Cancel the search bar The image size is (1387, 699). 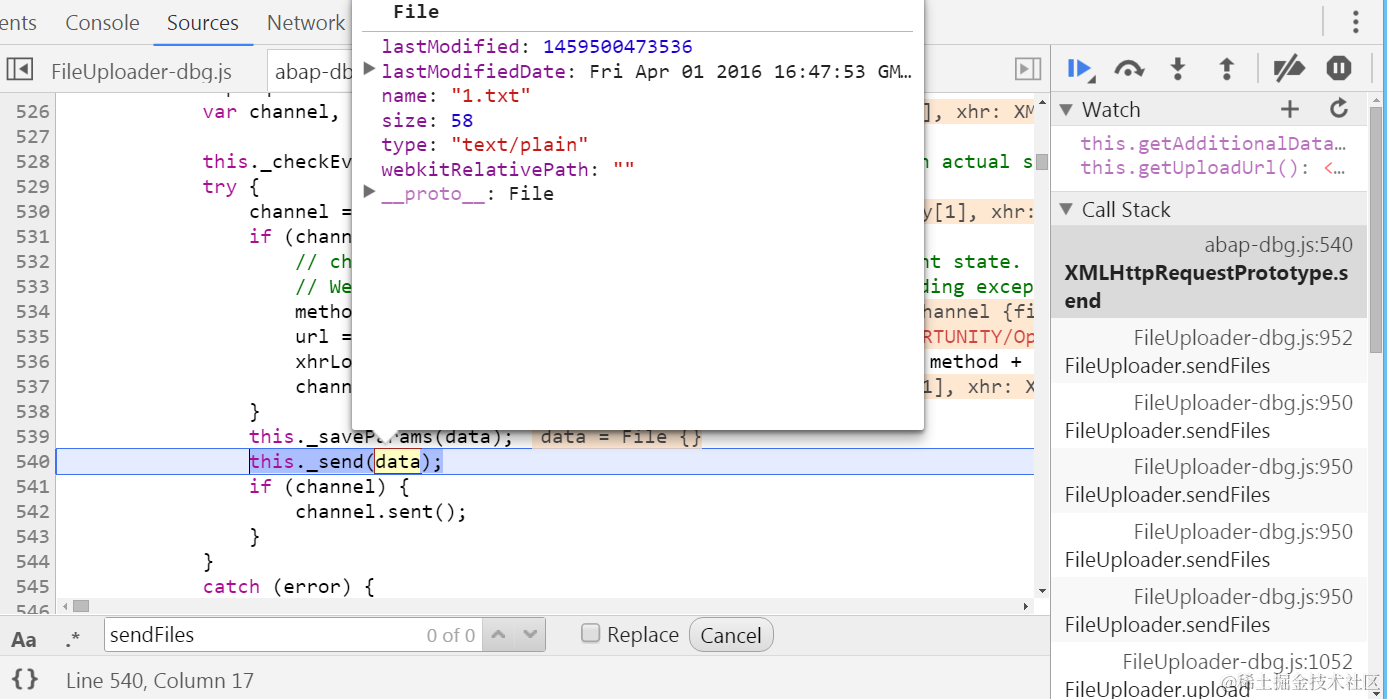(x=731, y=635)
